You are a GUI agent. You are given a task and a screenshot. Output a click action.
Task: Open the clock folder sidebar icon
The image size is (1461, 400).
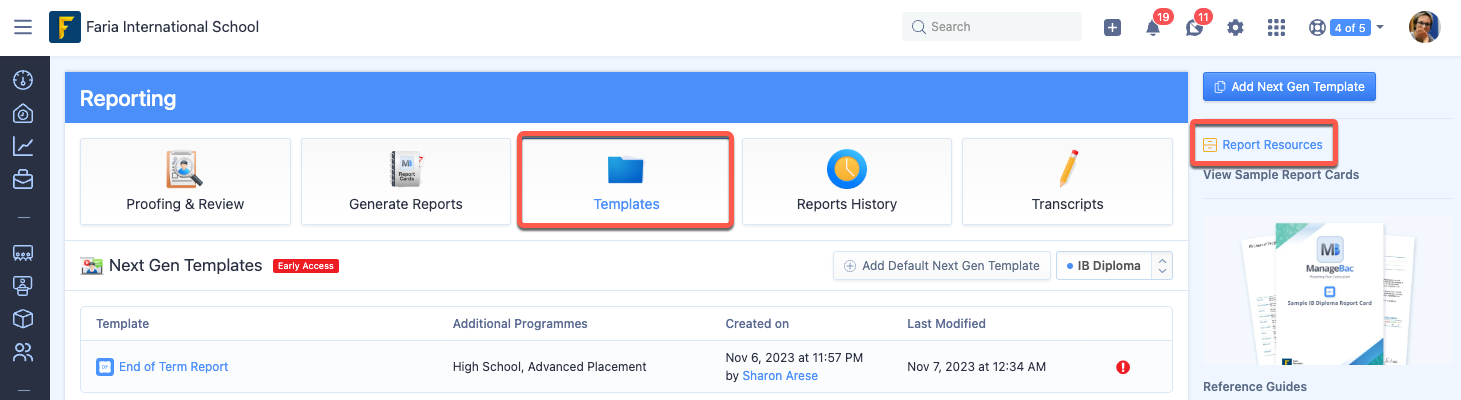pos(23,113)
